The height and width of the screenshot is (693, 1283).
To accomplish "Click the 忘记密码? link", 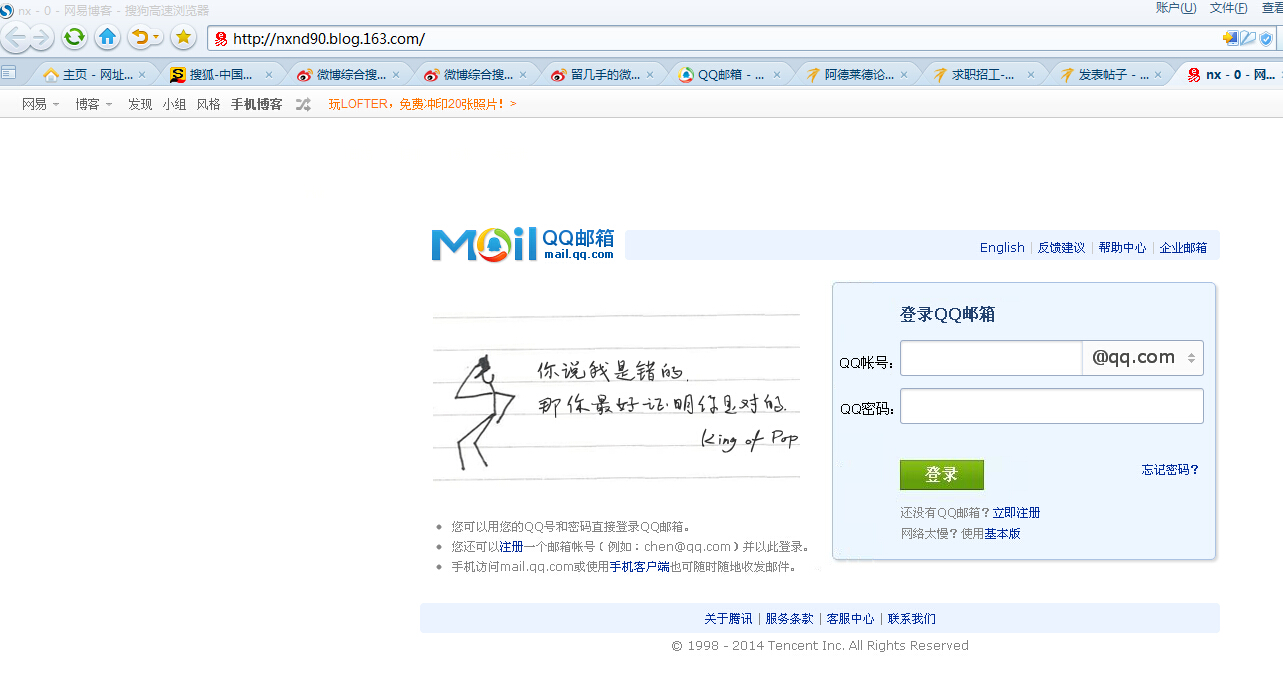I will pos(1170,470).
